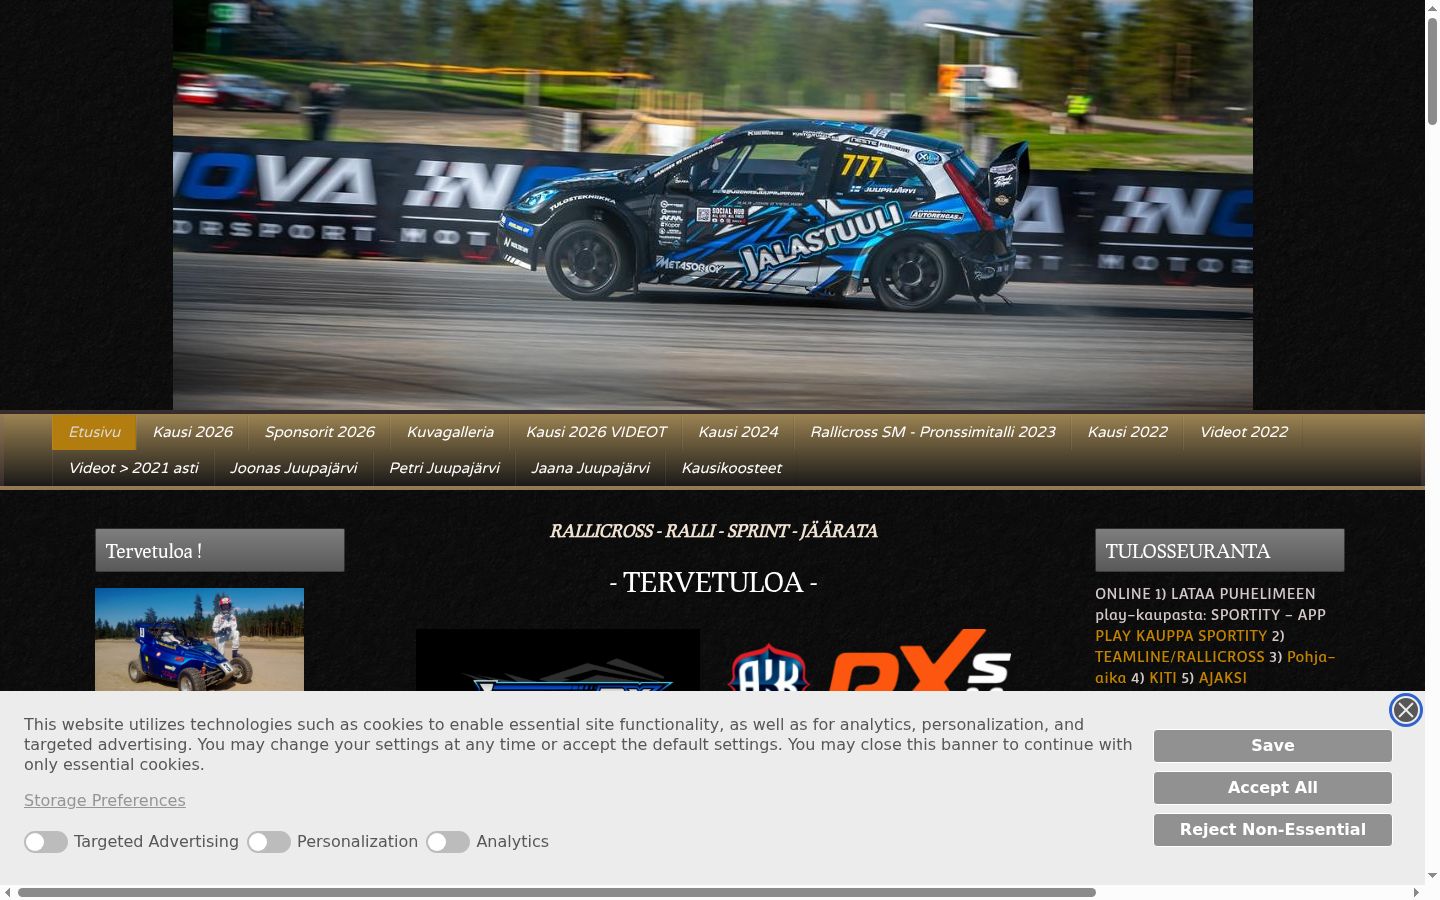Screen dimensions: 1440x900
Task: Click the scroll down arrow
Action: [x=1432, y=876]
